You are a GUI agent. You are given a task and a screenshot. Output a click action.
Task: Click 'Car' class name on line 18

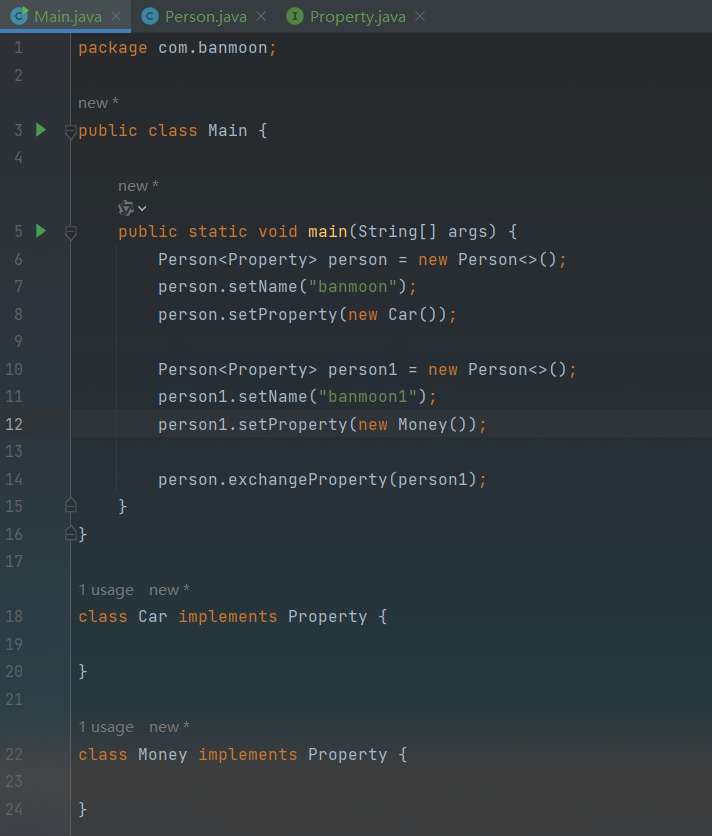(x=153, y=617)
